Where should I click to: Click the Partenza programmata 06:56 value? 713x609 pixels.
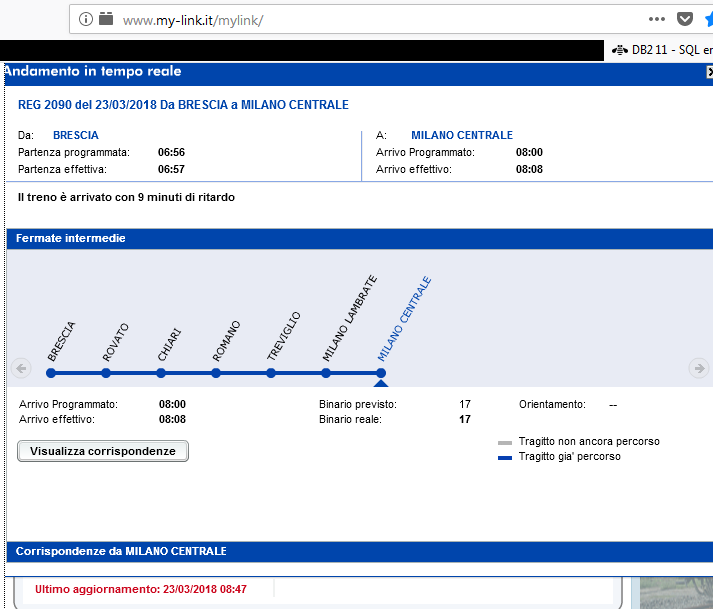(x=171, y=152)
